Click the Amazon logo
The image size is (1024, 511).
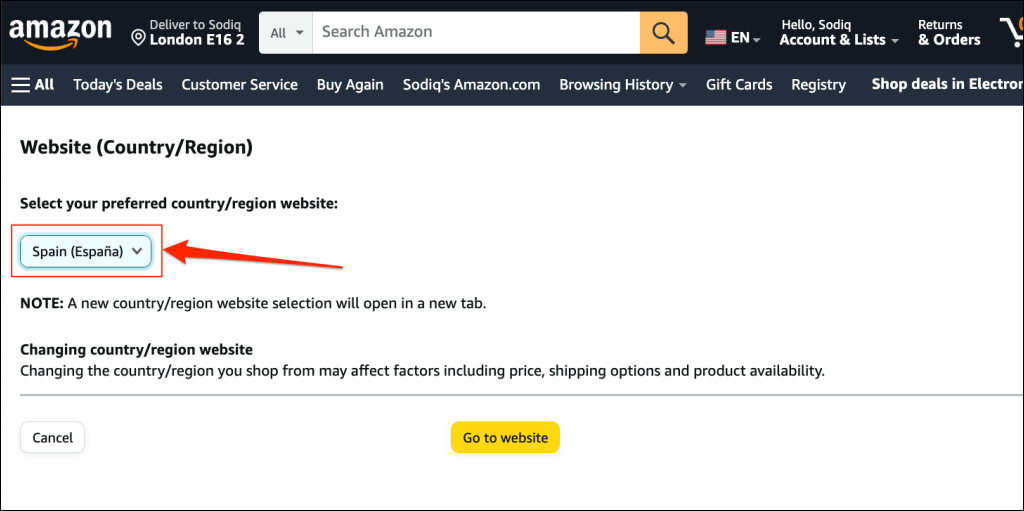point(60,33)
